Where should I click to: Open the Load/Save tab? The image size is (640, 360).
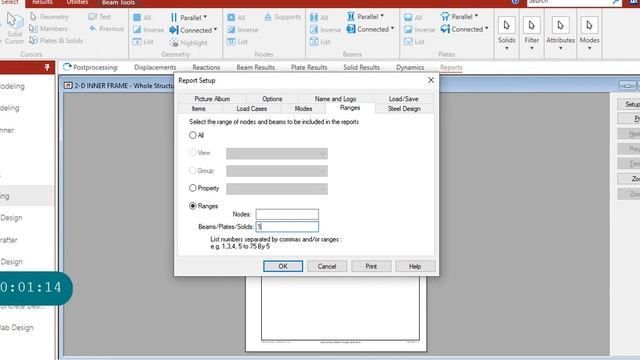pos(403,99)
